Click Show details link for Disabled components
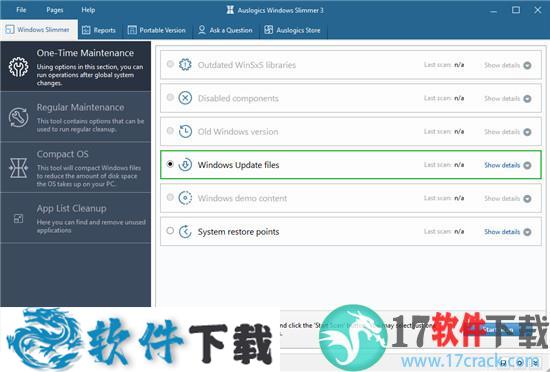The width and height of the screenshot is (550, 372). 502,99
